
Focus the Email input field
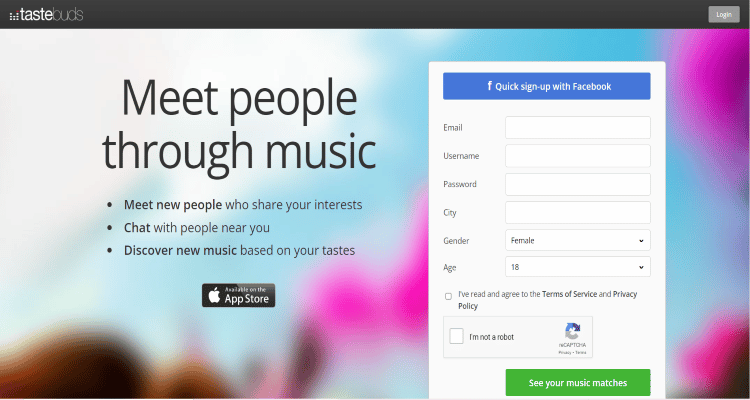point(577,127)
